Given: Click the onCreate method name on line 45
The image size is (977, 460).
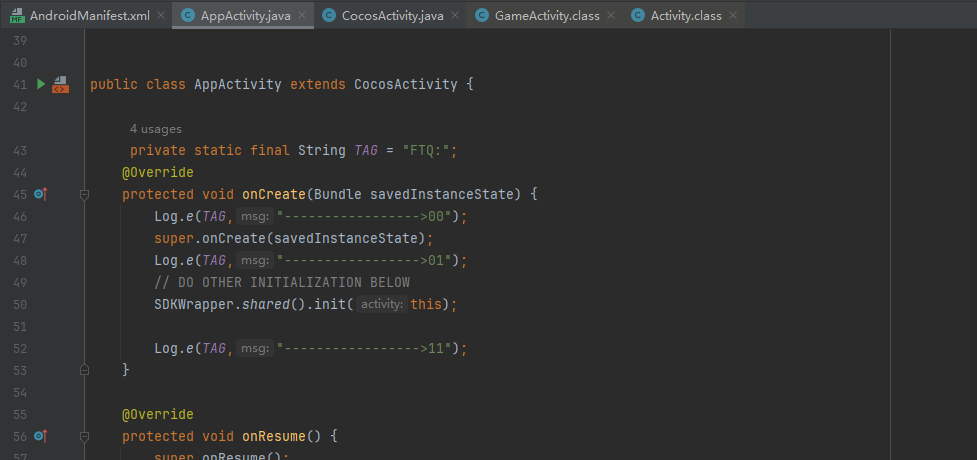Looking at the screenshot, I should pos(274,194).
